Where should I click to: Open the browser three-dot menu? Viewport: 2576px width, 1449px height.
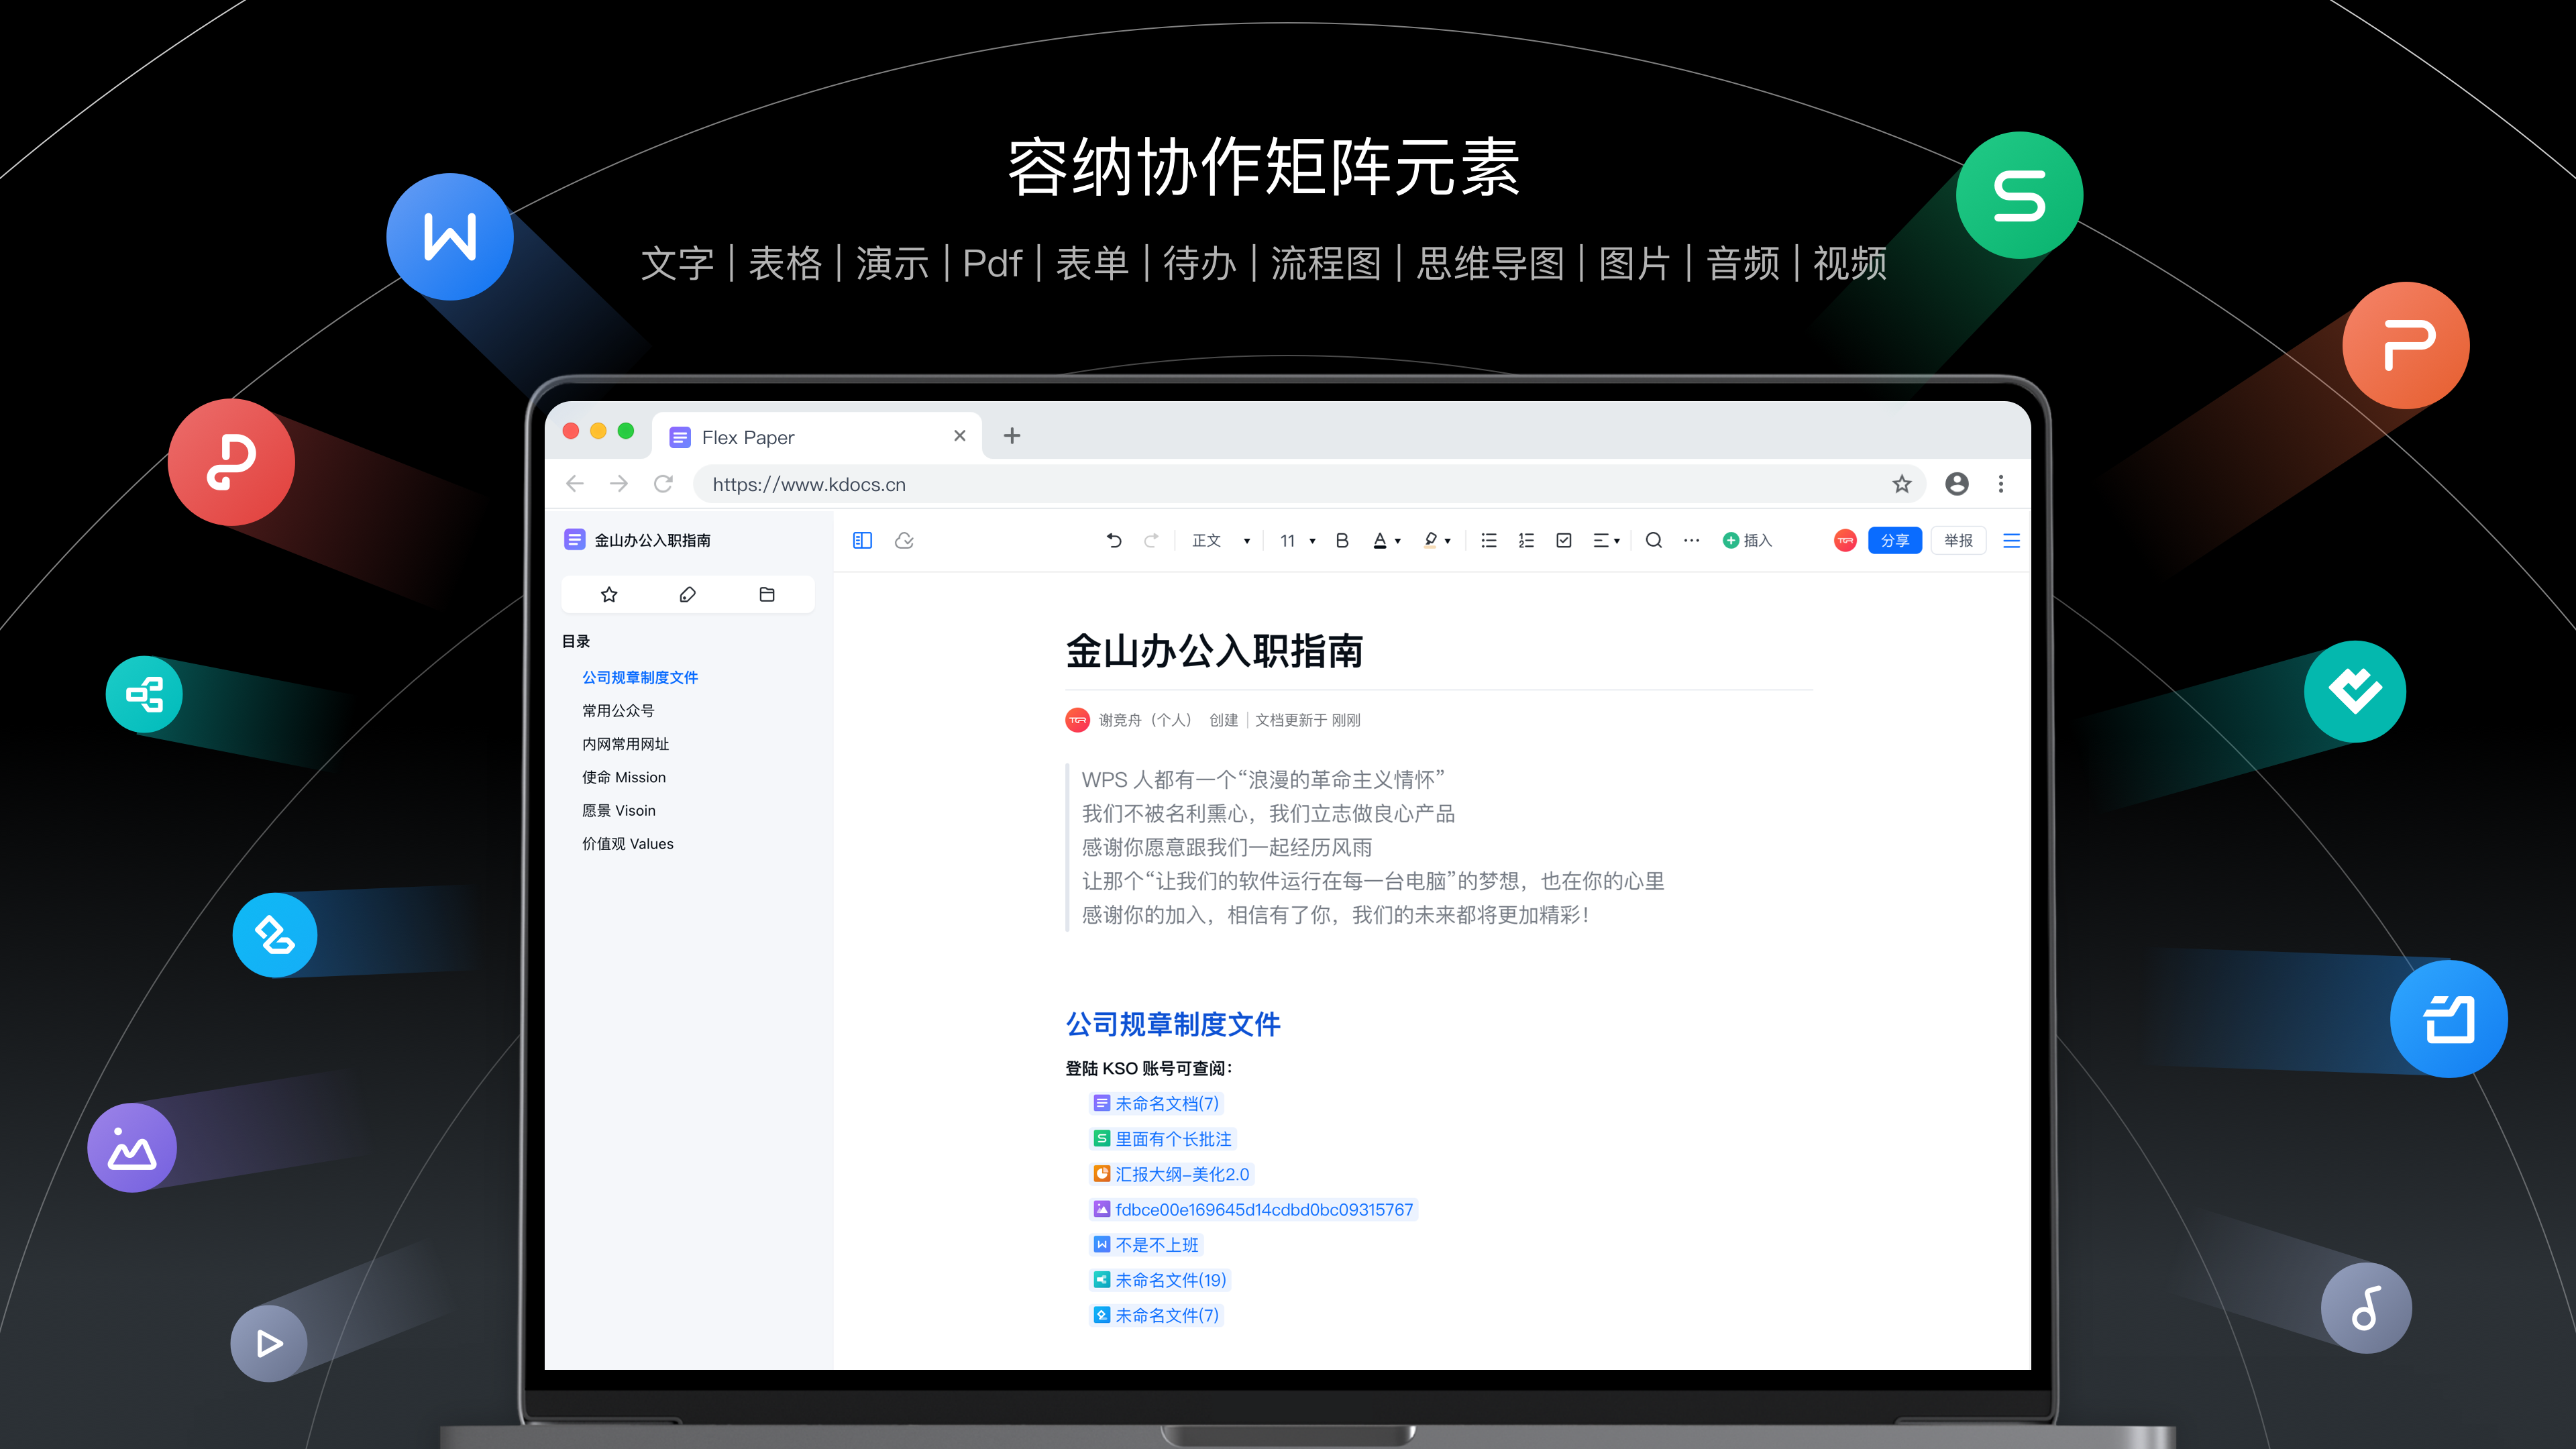pyautogui.click(x=2001, y=484)
